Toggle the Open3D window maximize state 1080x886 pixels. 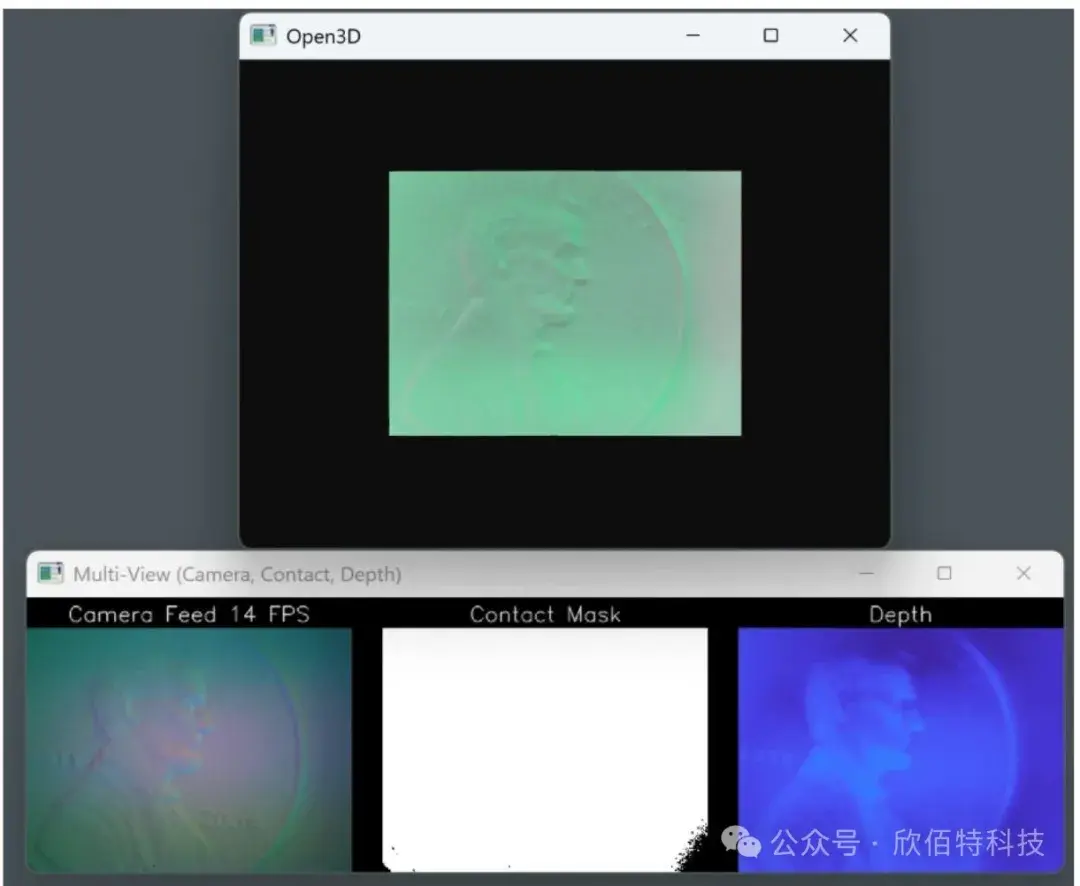pos(771,35)
